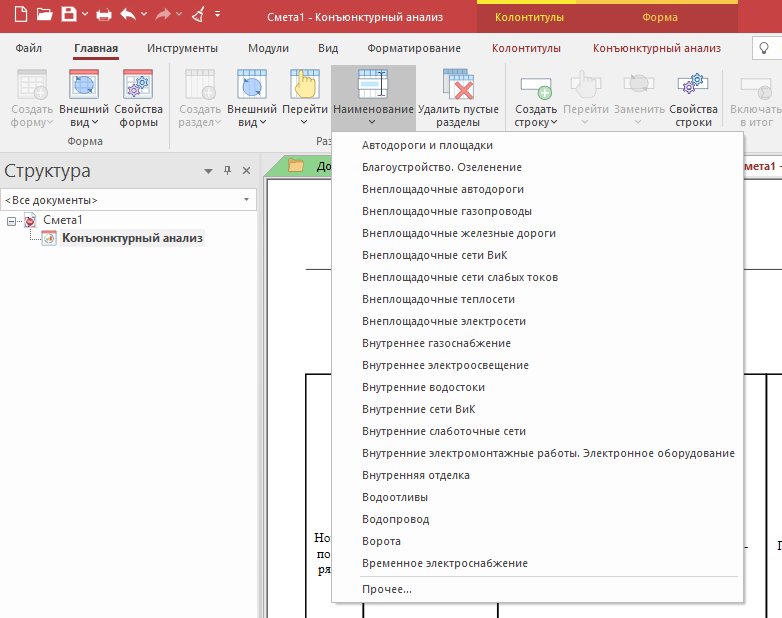Close the Структура panel

247,171
